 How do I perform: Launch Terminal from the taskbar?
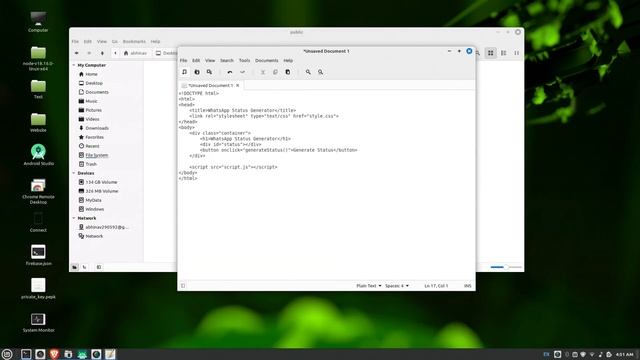pos(26,354)
